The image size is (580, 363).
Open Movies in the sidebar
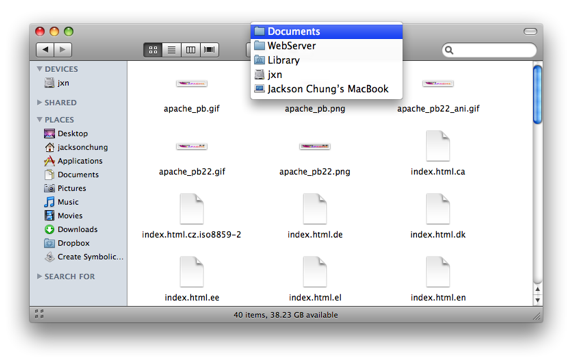coord(63,216)
